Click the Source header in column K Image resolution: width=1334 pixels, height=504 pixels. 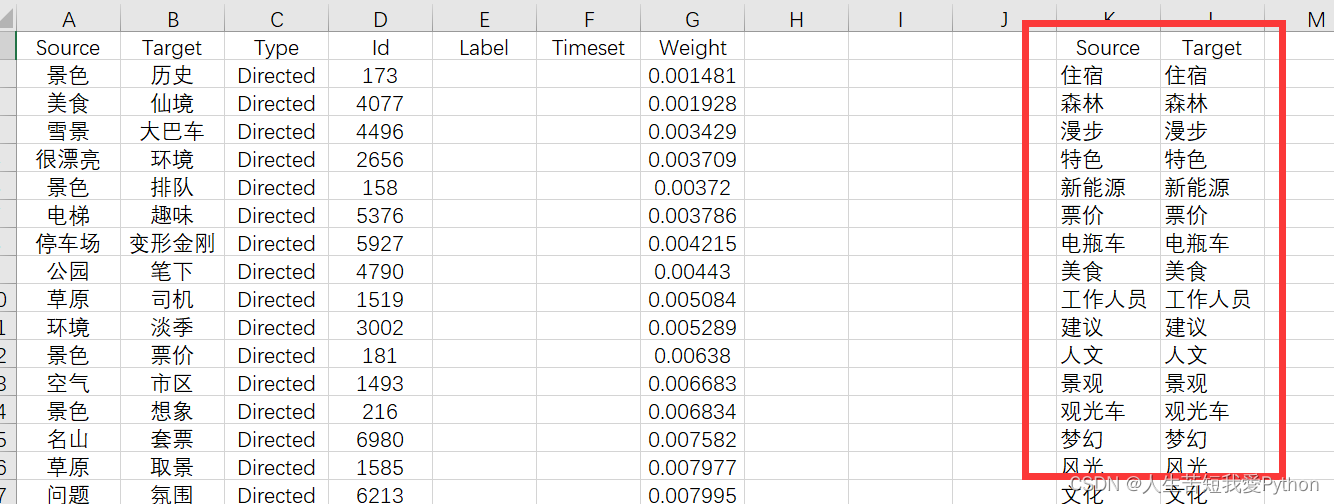click(1108, 47)
